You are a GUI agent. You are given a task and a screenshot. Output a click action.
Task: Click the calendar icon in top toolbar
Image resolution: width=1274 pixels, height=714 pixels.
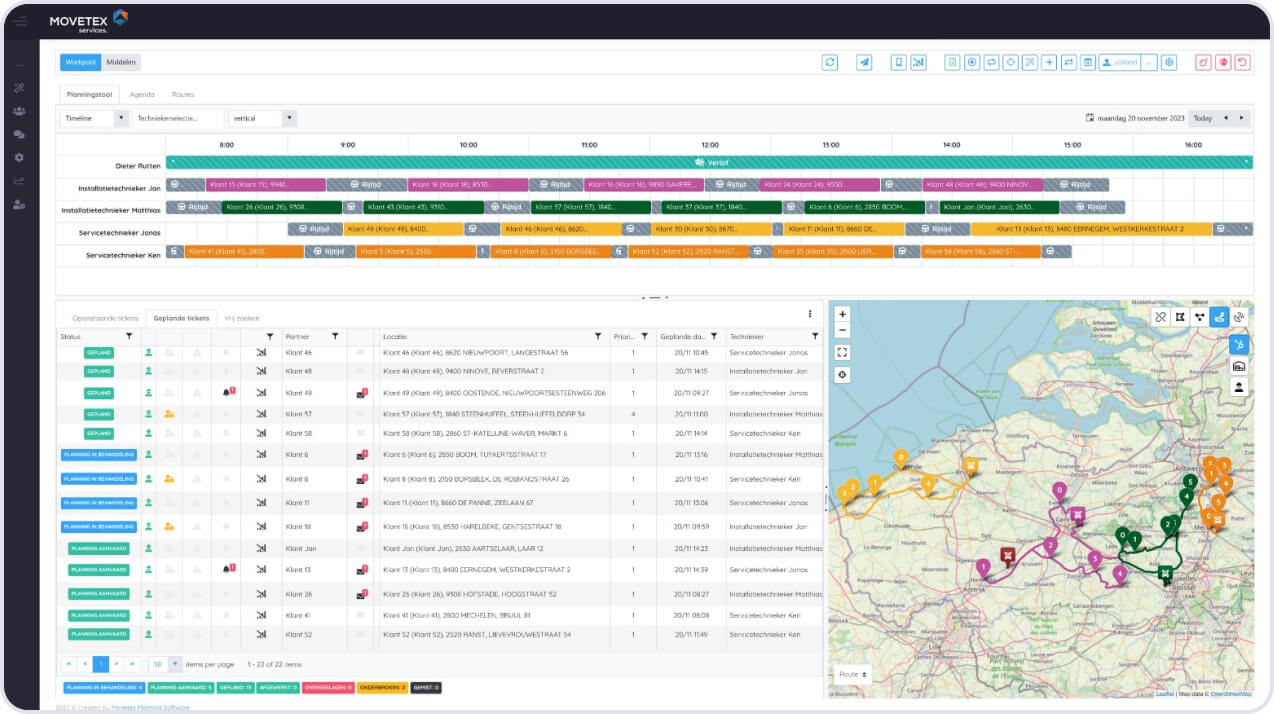coord(1088,62)
